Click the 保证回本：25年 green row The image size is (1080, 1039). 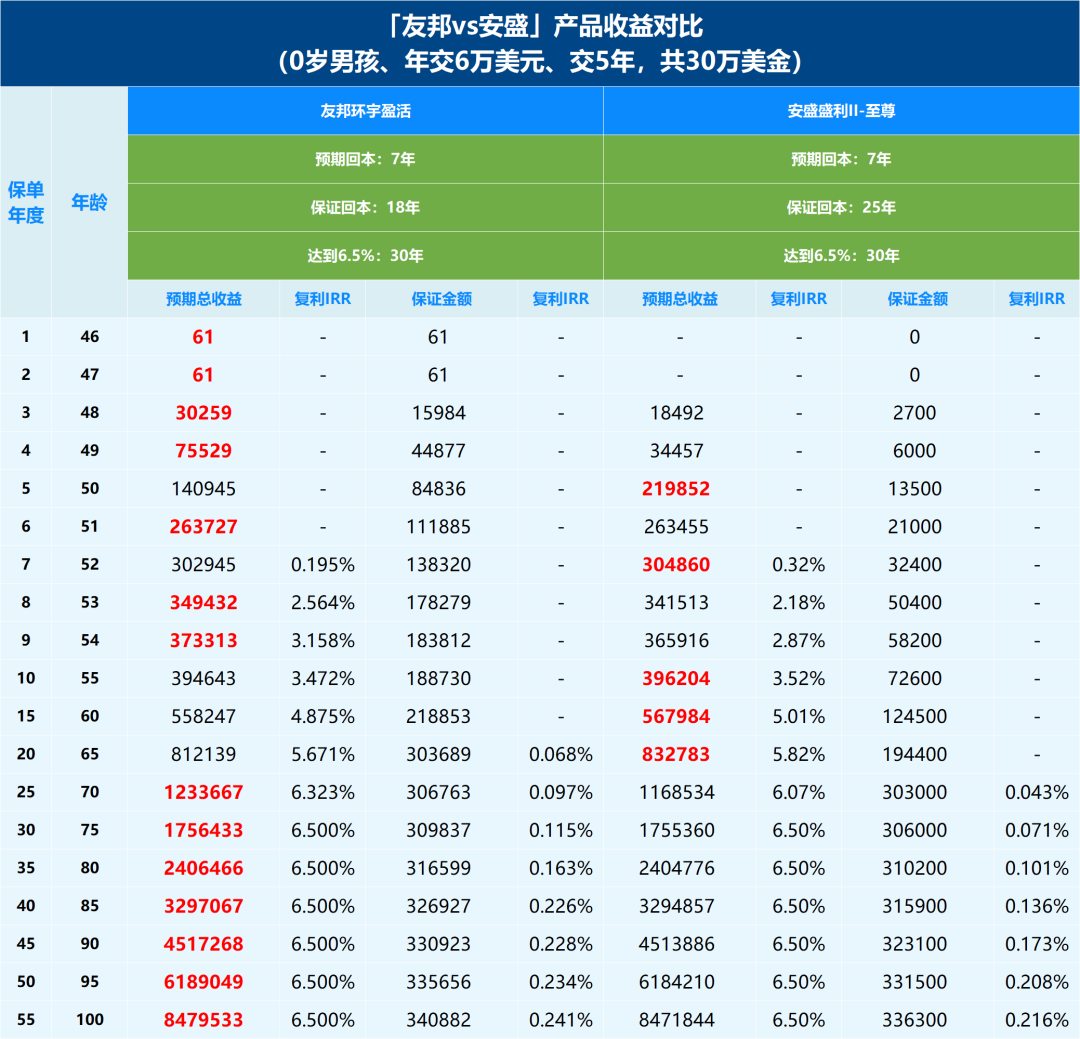[841, 208]
